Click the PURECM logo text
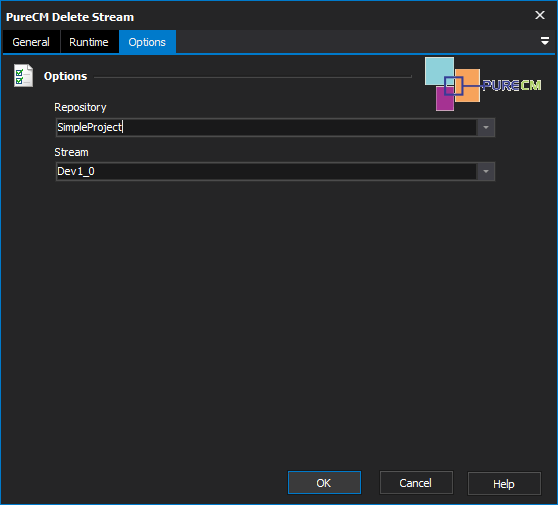The width and height of the screenshot is (558, 505). 511,85
